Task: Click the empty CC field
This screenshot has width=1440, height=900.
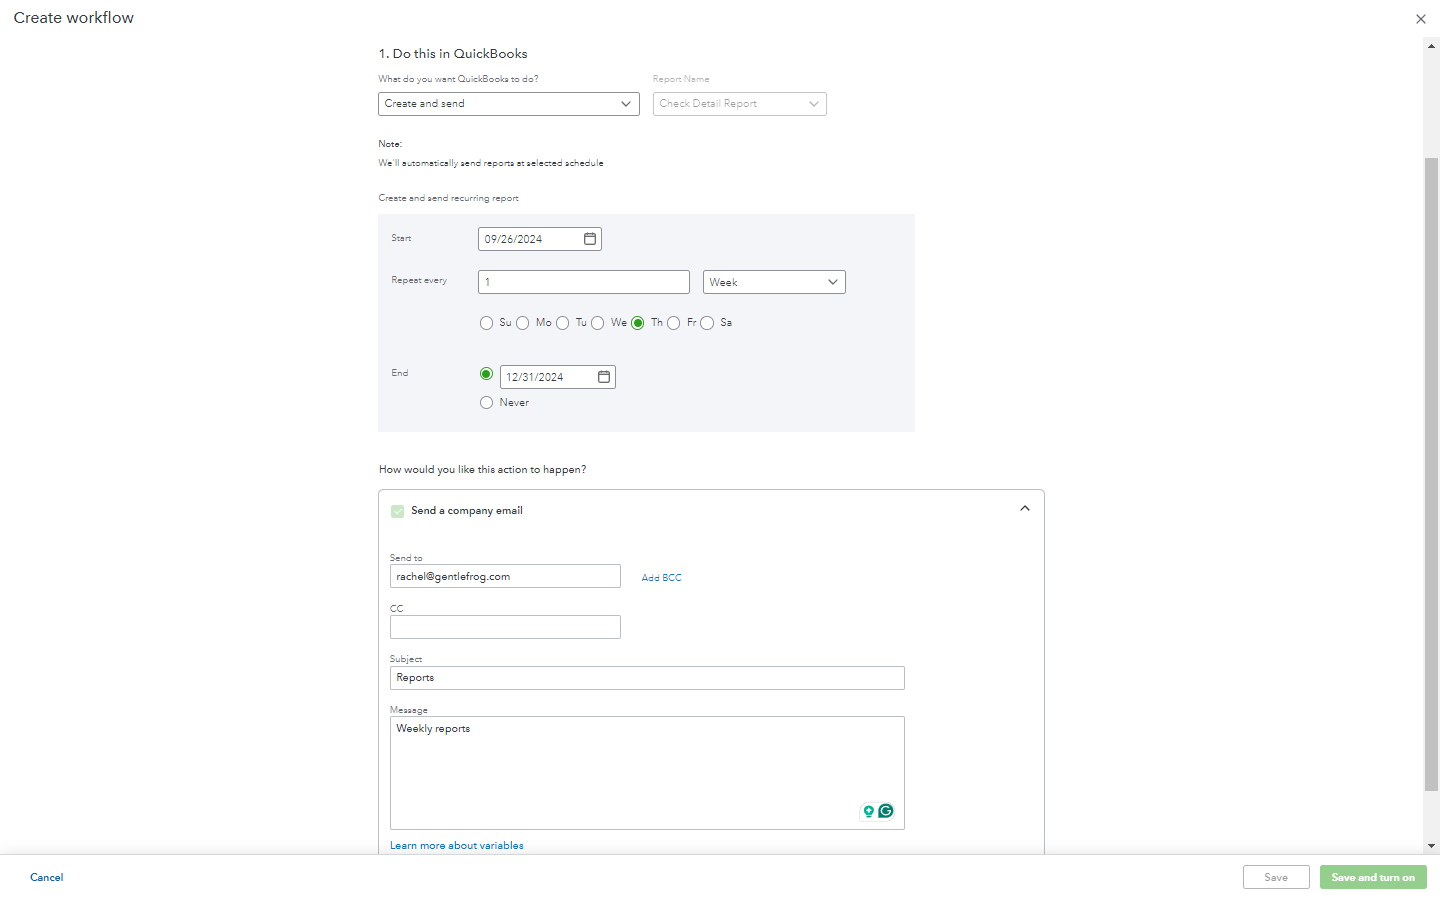Action: pos(505,627)
